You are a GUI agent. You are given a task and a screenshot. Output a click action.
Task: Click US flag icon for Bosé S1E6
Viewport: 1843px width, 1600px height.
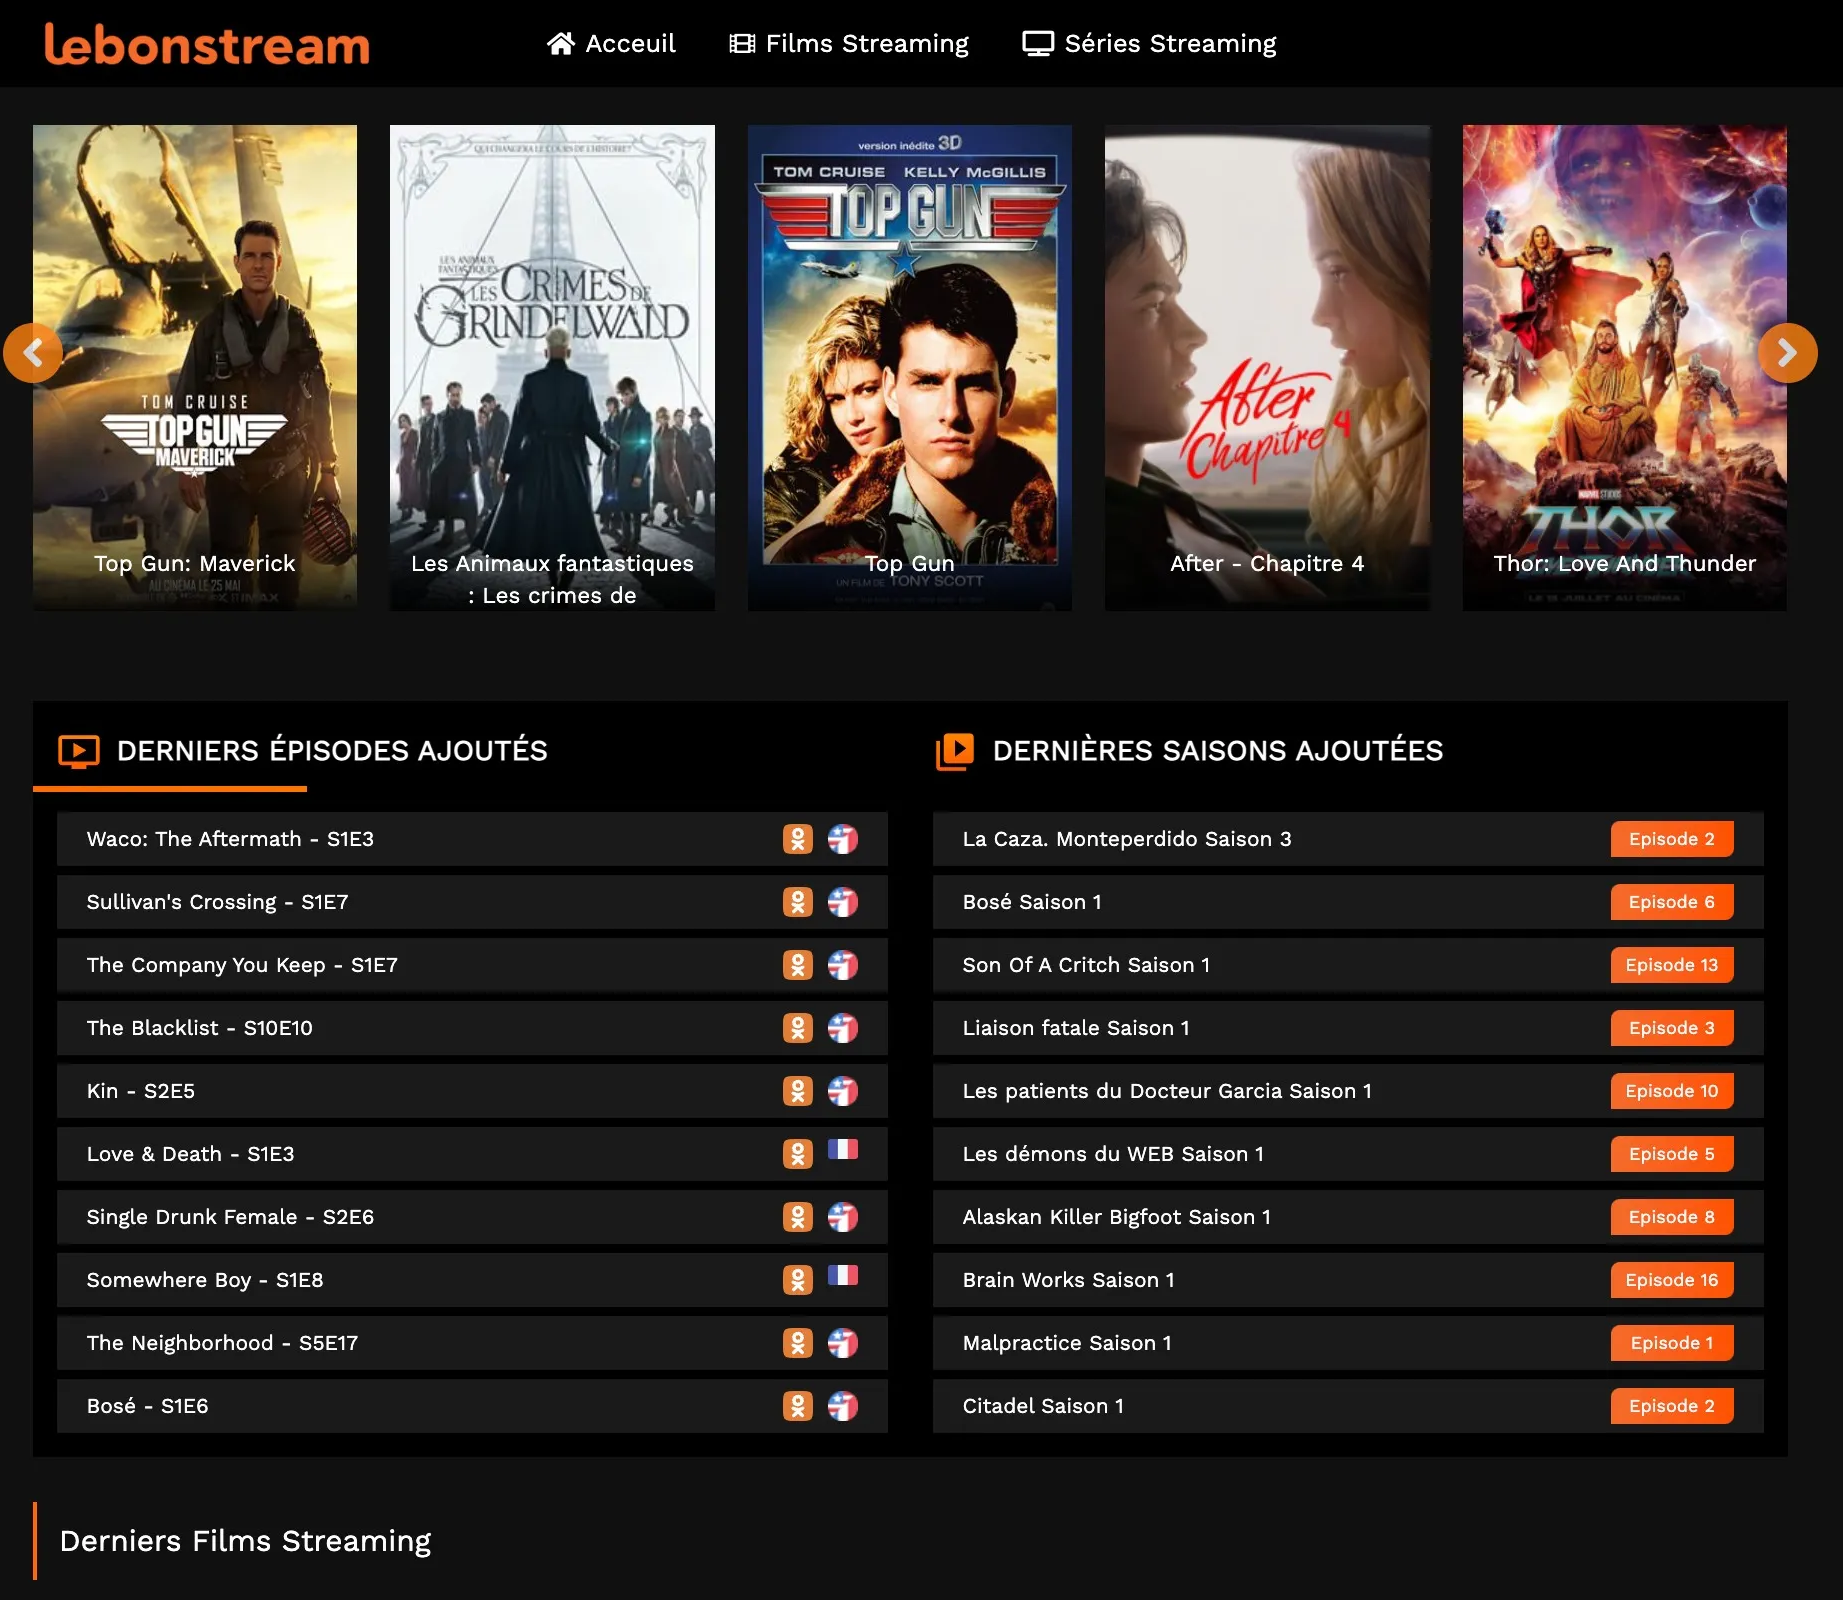(x=843, y=1406)
